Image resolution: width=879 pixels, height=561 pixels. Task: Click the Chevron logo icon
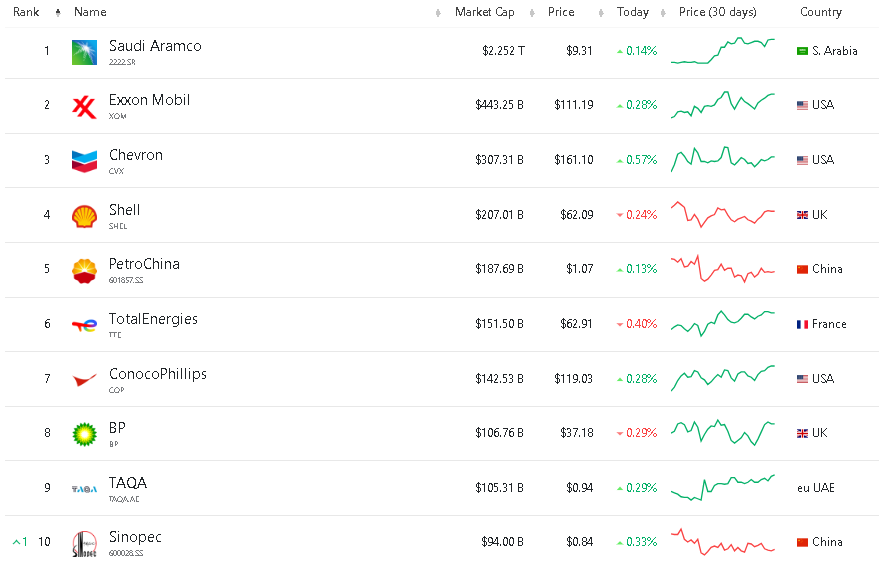pyautogui.click(x=84, y=160)
